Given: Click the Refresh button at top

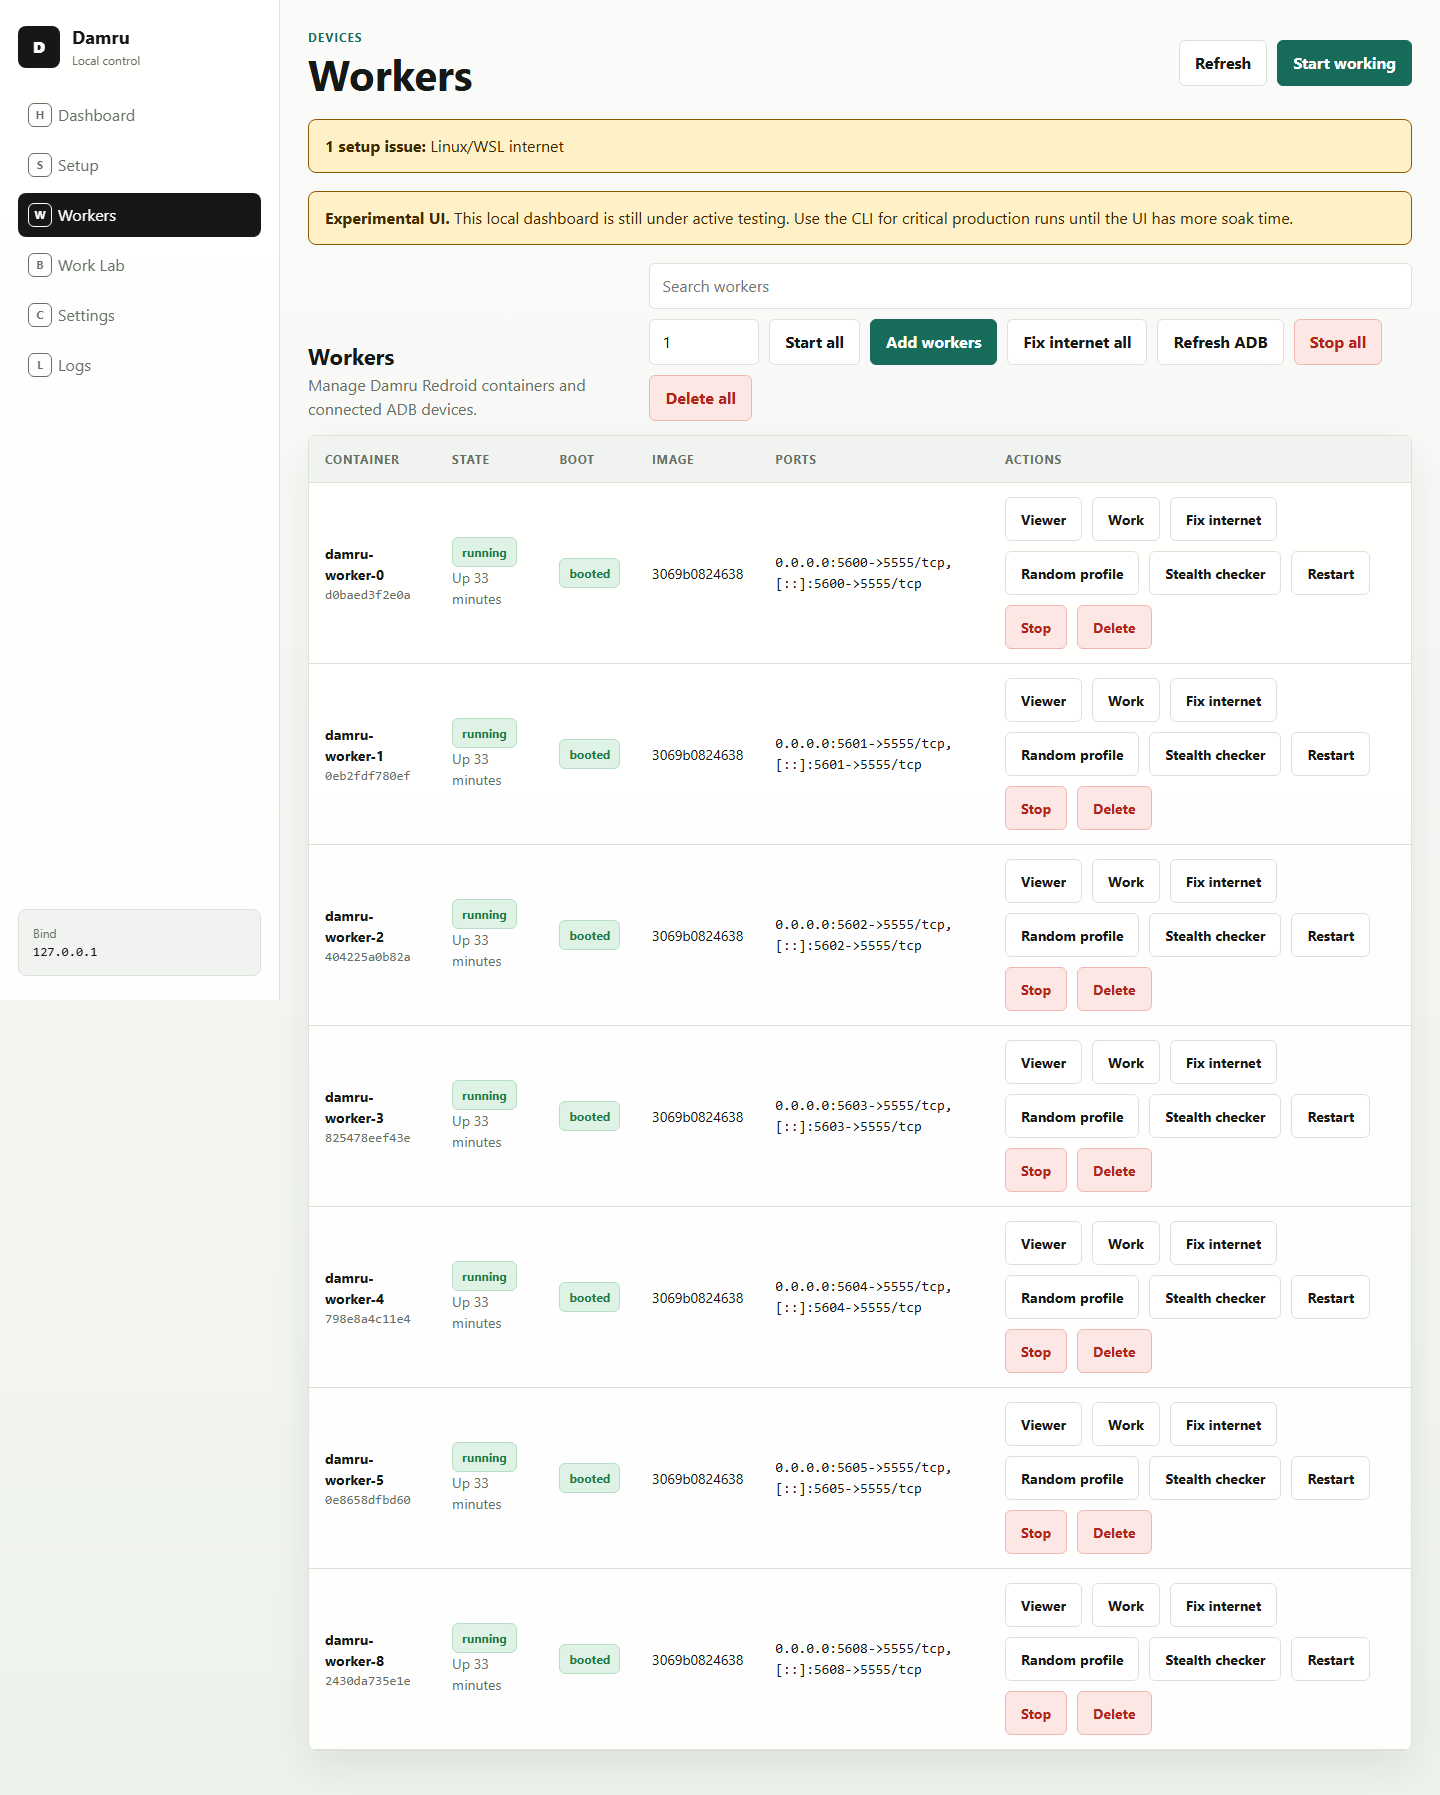Looking at the screenshot, I should point(1222,63).
